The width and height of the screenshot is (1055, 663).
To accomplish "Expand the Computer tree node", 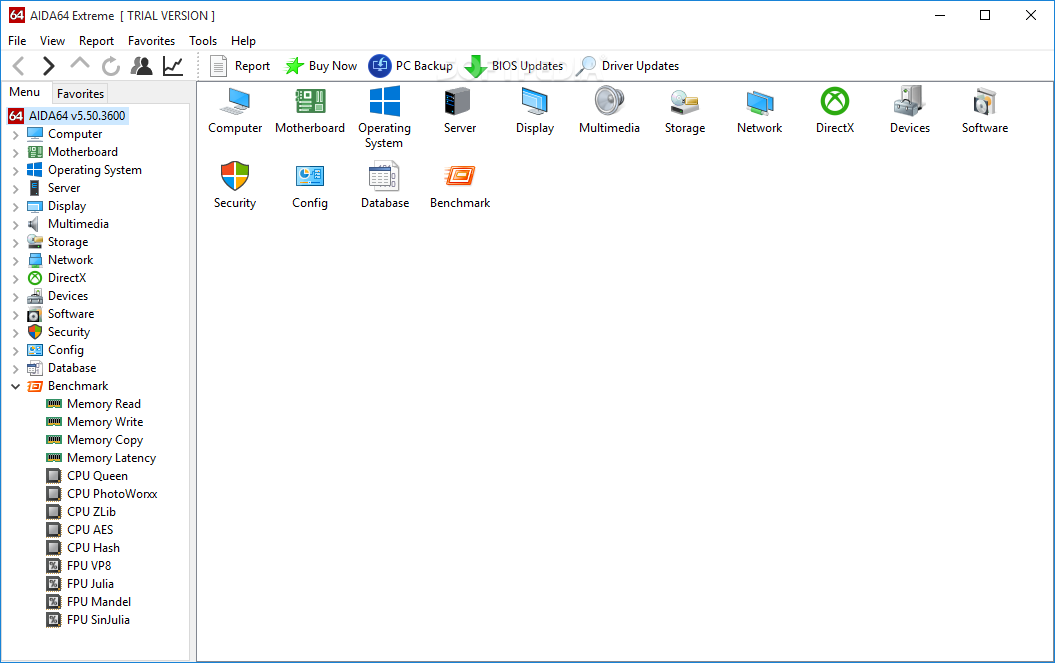I will pyautogui.click(x=15, y=135).
